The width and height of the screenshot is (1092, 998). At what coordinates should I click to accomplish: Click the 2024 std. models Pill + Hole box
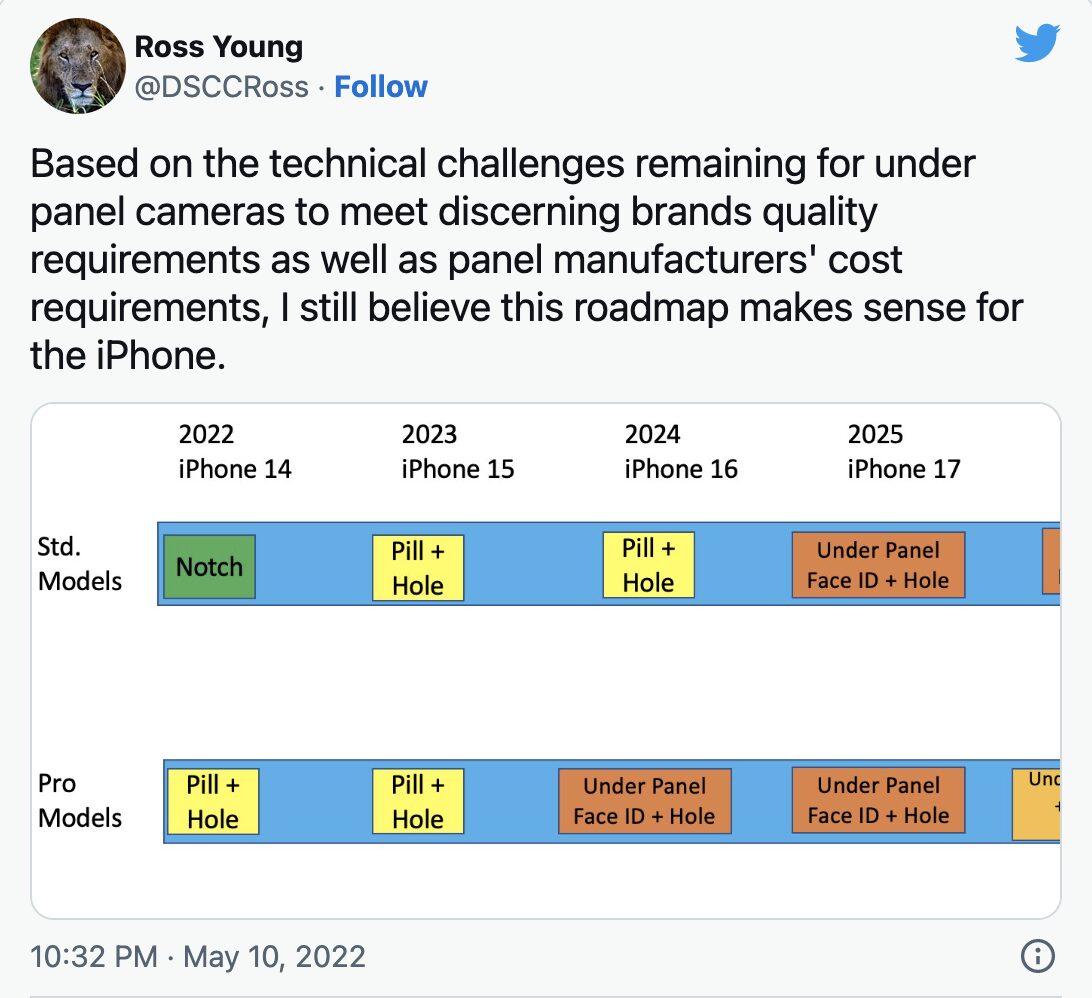(648, 565)
